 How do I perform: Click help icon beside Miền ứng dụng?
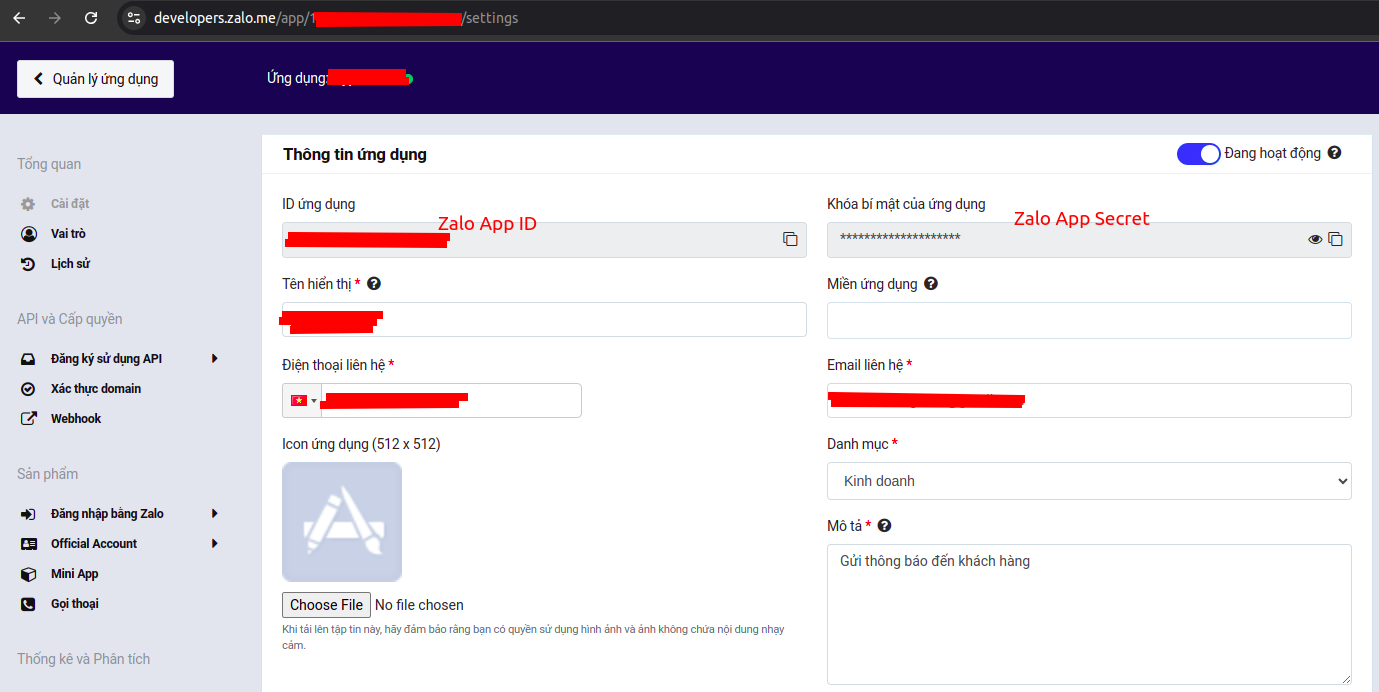coord(931,284)
